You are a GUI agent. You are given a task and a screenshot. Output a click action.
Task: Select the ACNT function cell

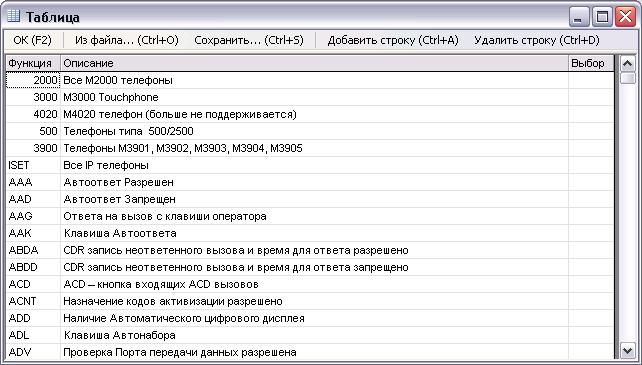pyautogui.click(x=33, y=302)
